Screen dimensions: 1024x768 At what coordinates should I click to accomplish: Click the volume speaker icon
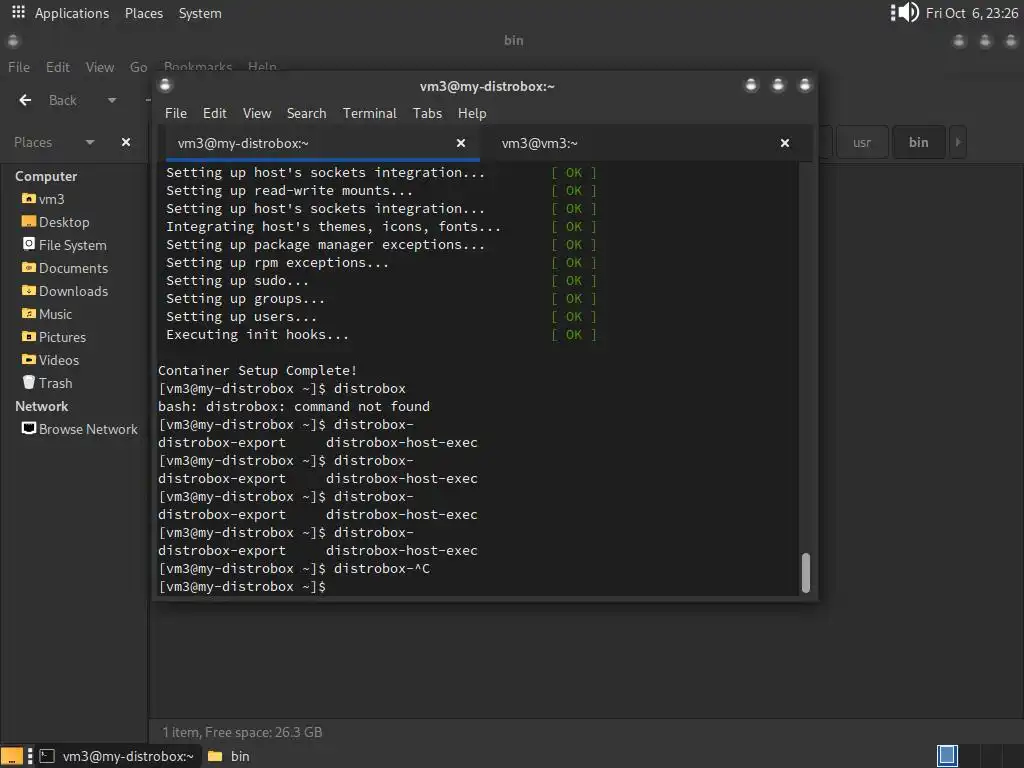pyautogui.click(x=909, y=12)
